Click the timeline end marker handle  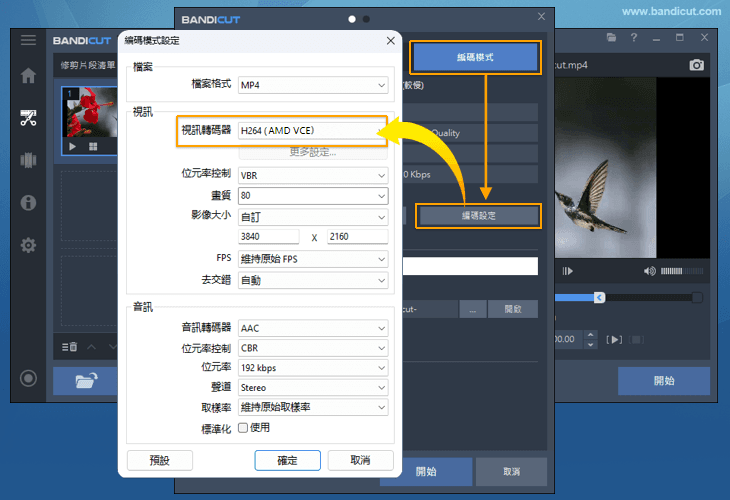pos(697,297)
